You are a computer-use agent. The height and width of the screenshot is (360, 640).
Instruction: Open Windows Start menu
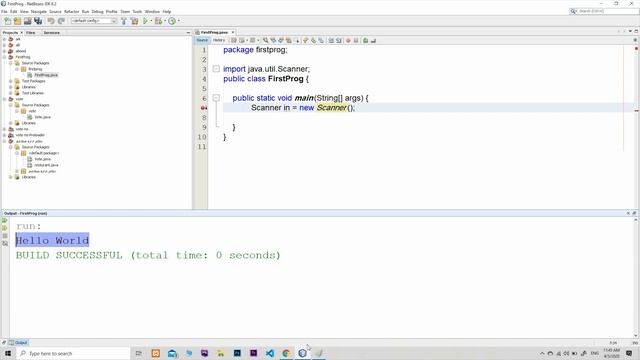pyautogui.click(x=8, y=353)
